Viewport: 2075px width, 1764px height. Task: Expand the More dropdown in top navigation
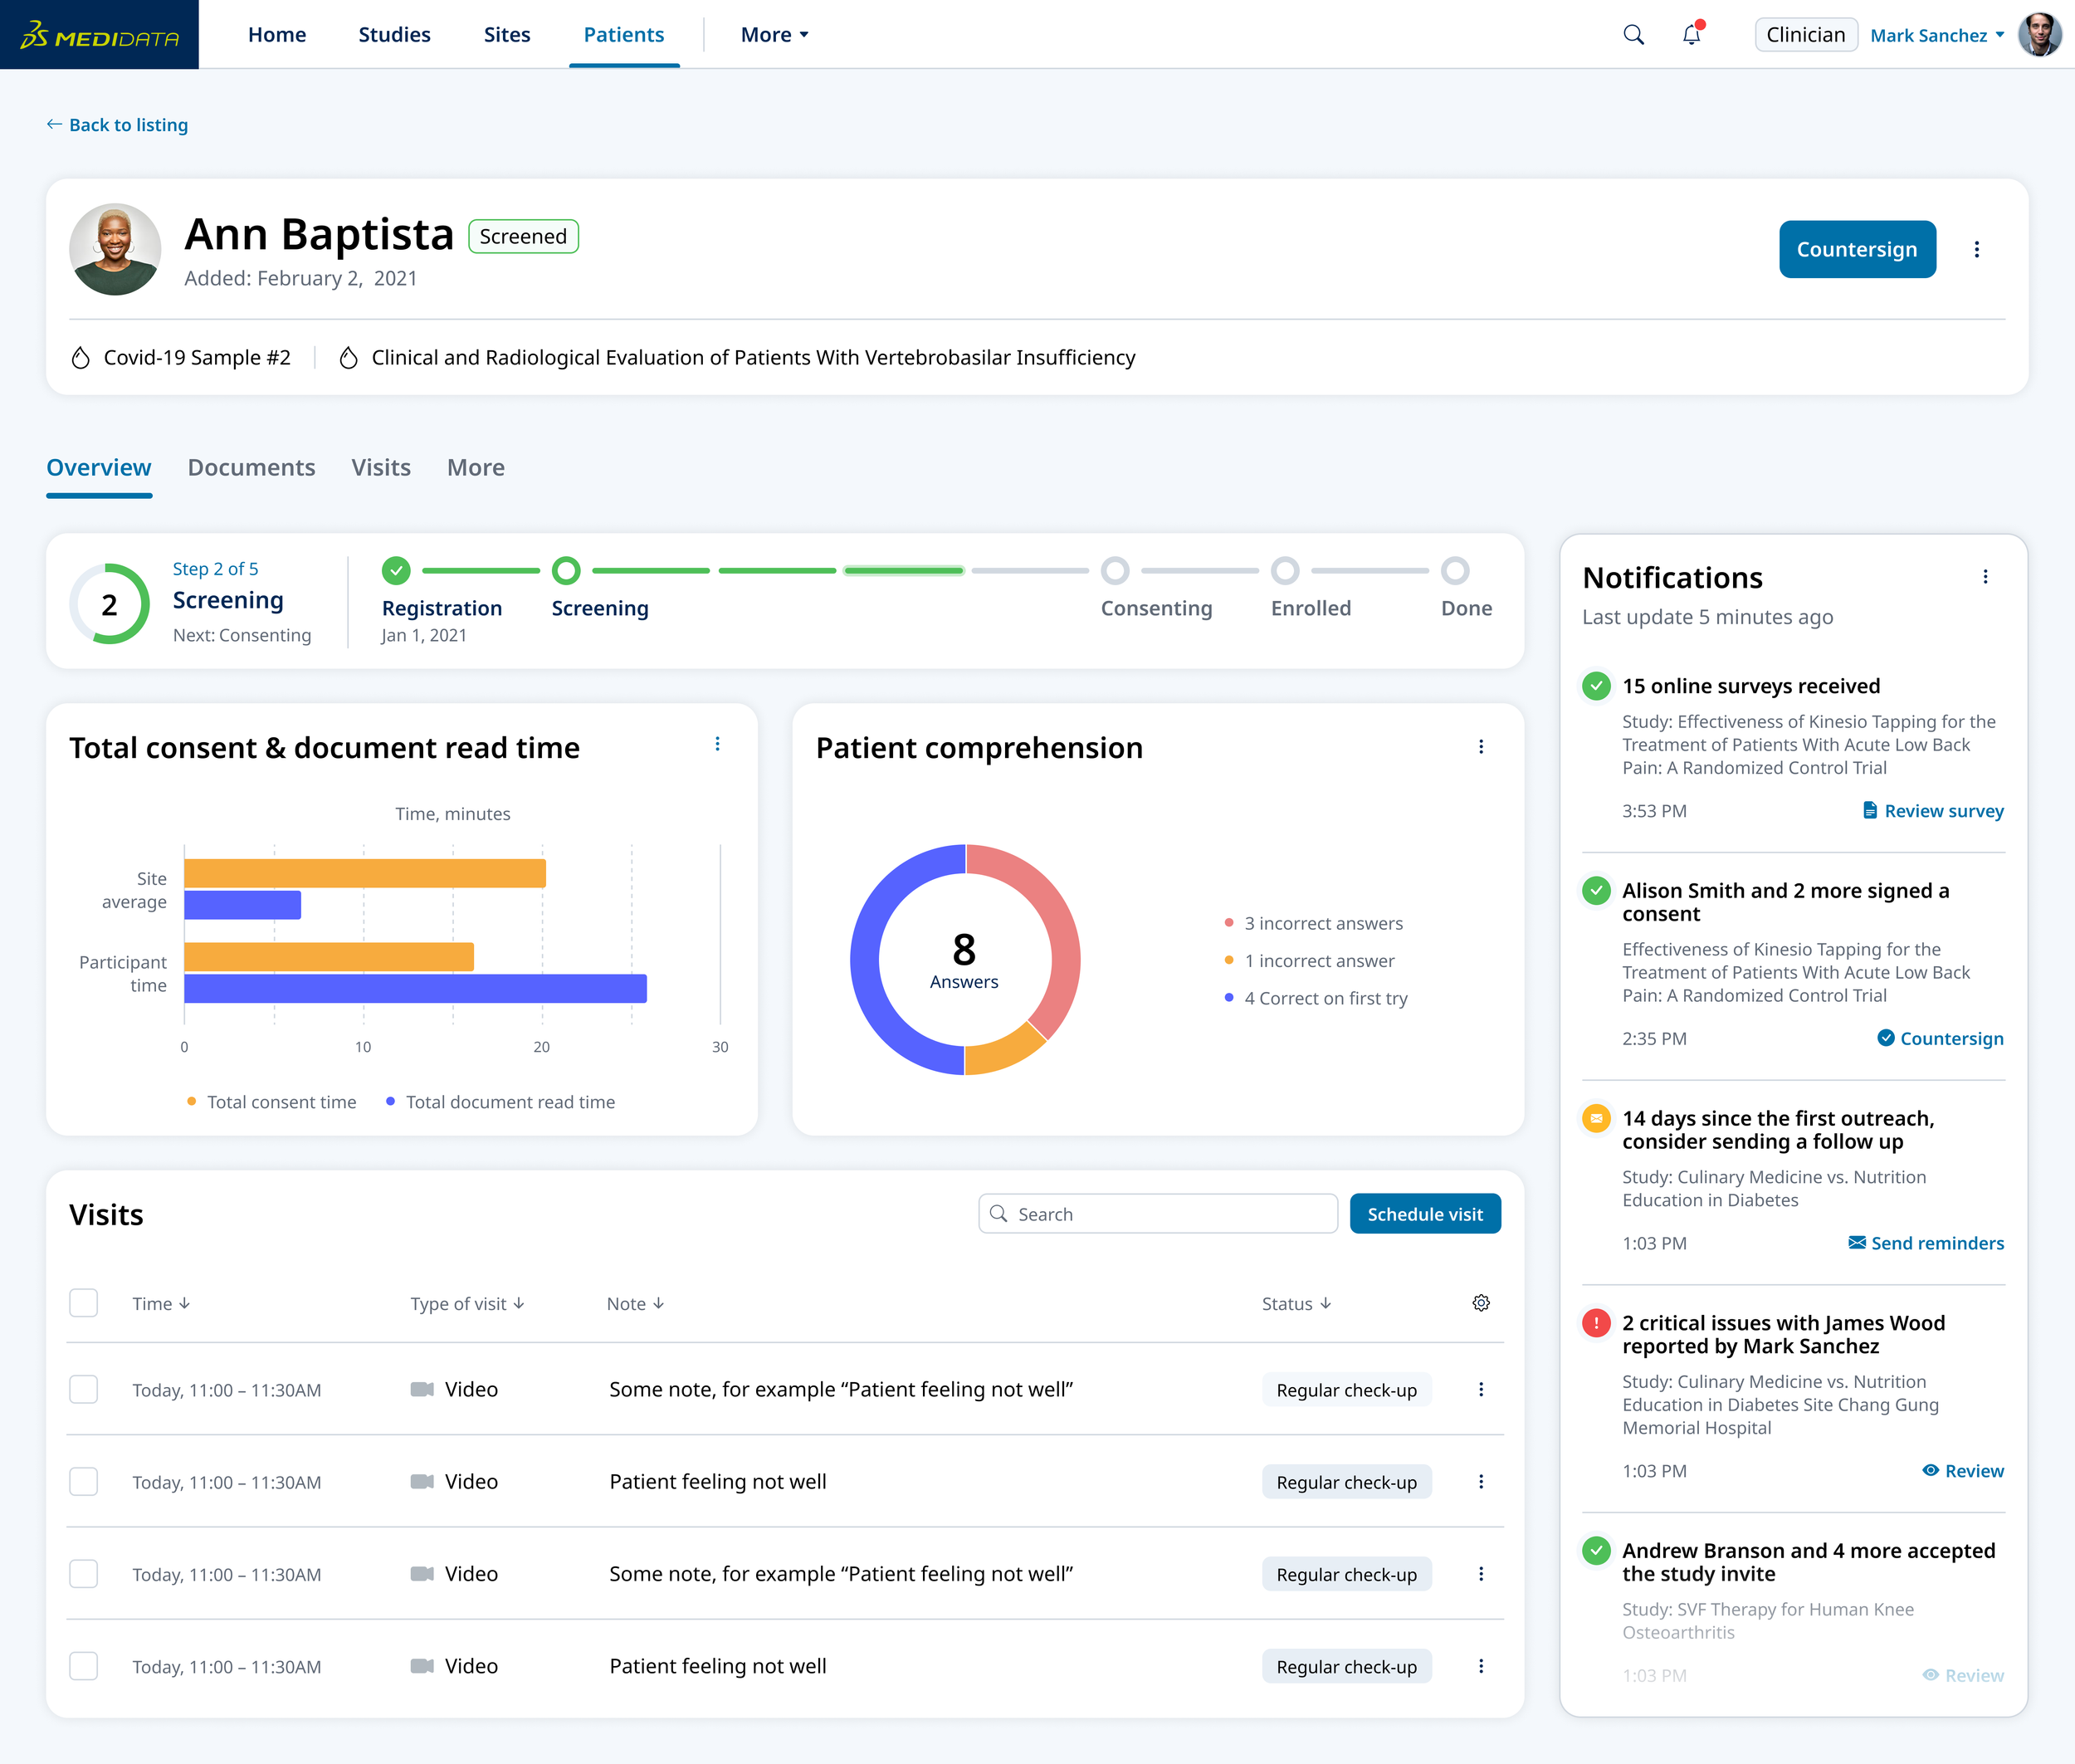(774, 35)
